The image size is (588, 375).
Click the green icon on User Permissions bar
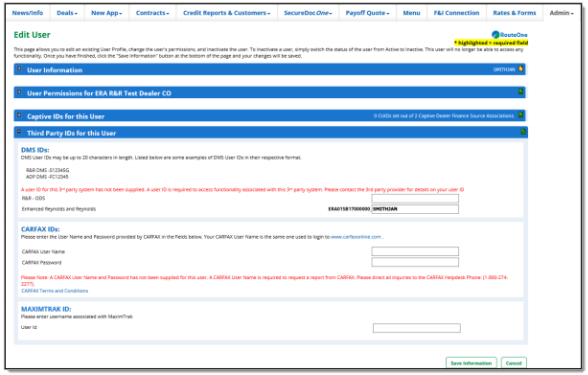point(521,92)
